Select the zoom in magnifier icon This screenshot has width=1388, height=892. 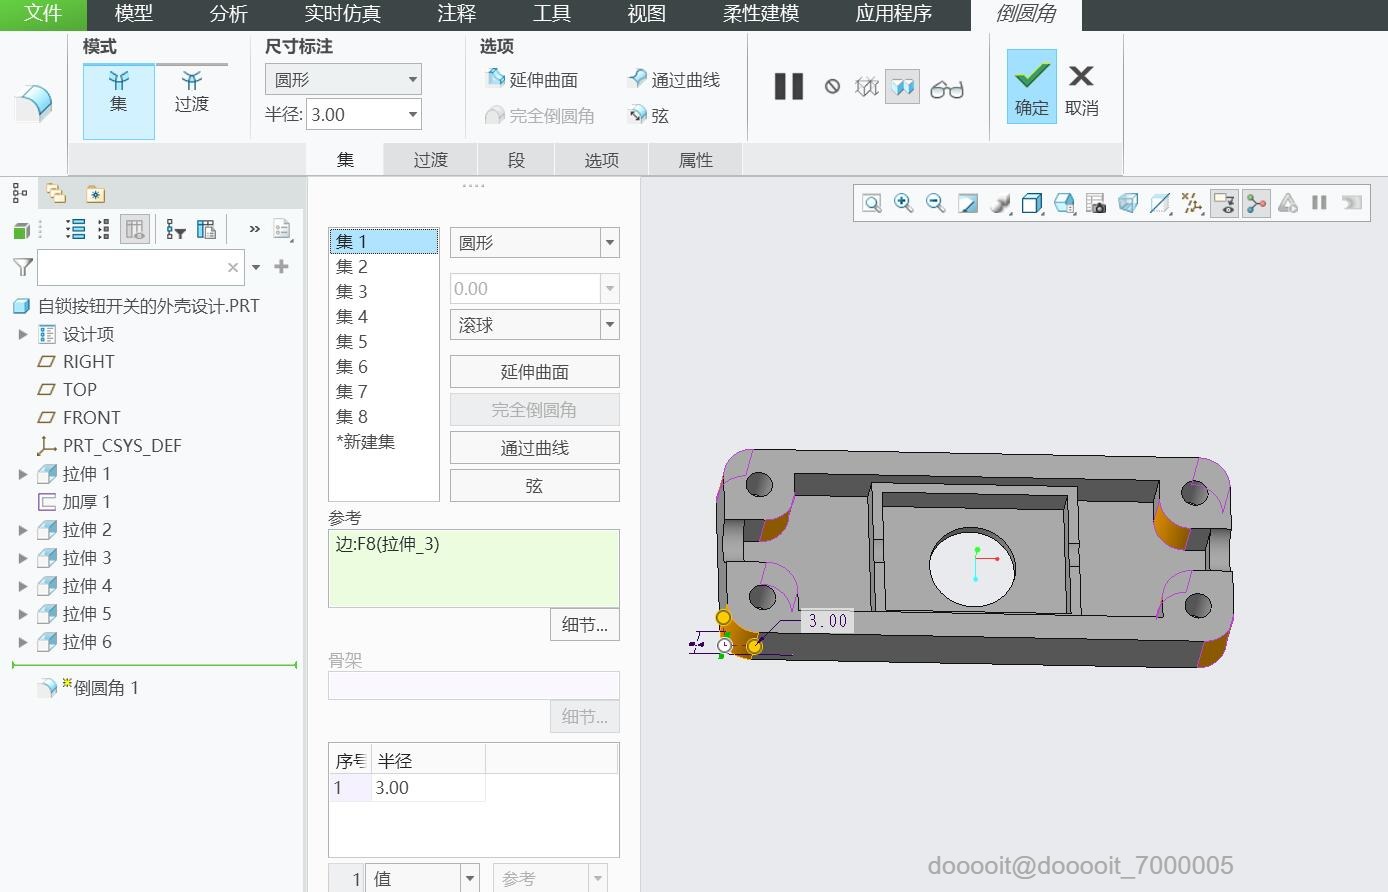902,203
